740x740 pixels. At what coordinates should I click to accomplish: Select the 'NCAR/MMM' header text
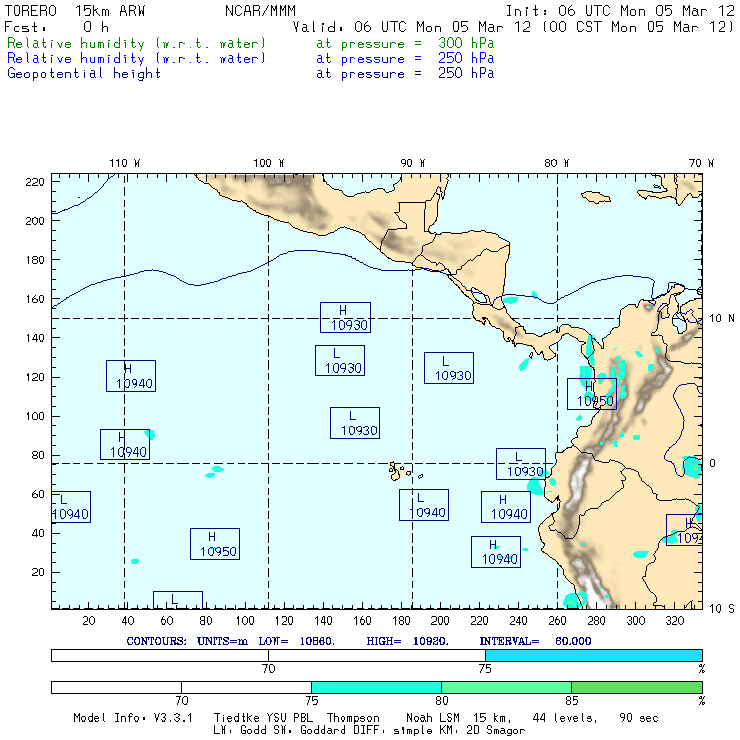click(x=260, y=11)
